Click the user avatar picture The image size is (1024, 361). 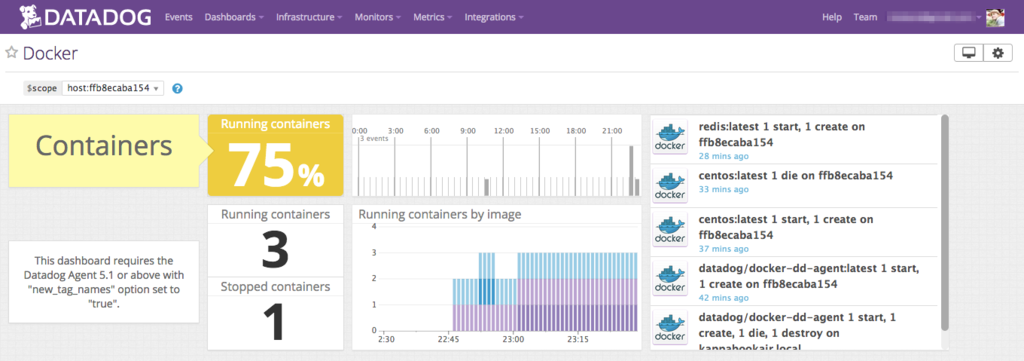coord(995,18)
